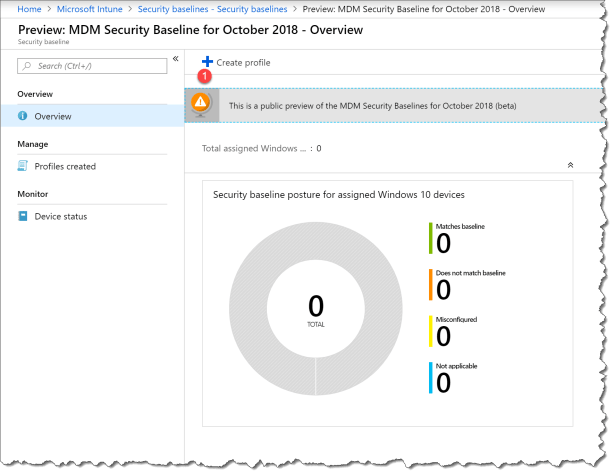Click the Monitor section heading

click(33, 194)
